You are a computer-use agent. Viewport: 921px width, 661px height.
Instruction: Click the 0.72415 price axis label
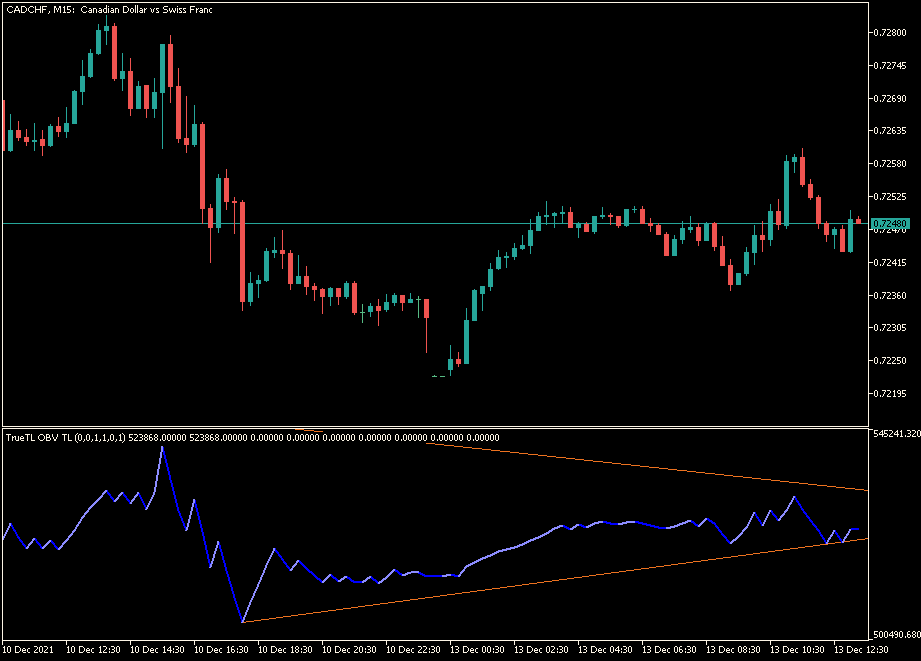[x=890, y=263]
